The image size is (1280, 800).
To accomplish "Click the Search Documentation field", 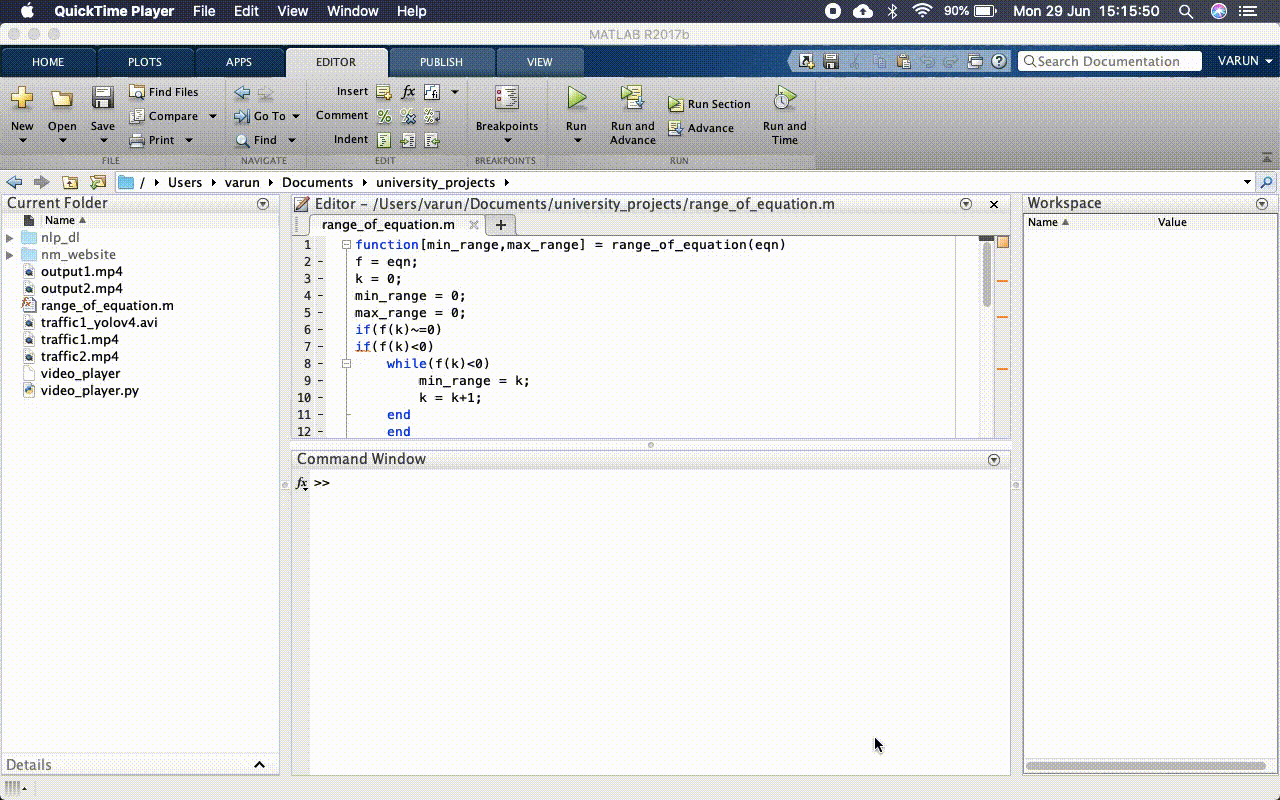I will 1110,61.
